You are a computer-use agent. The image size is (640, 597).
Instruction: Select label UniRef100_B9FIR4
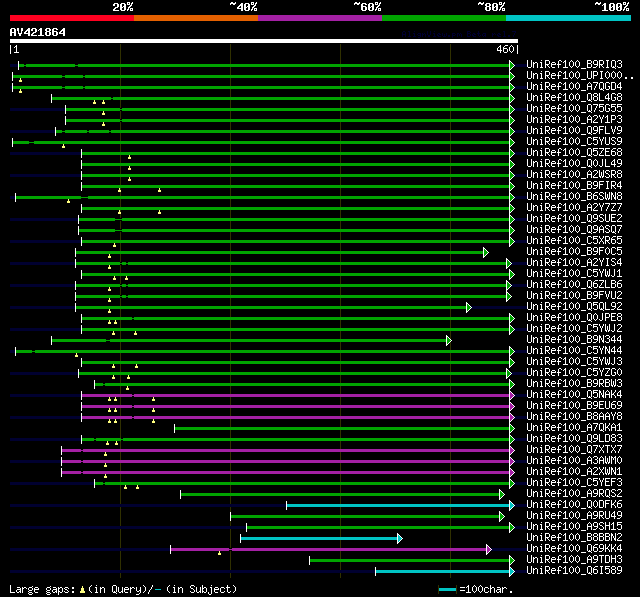(574, 185)
